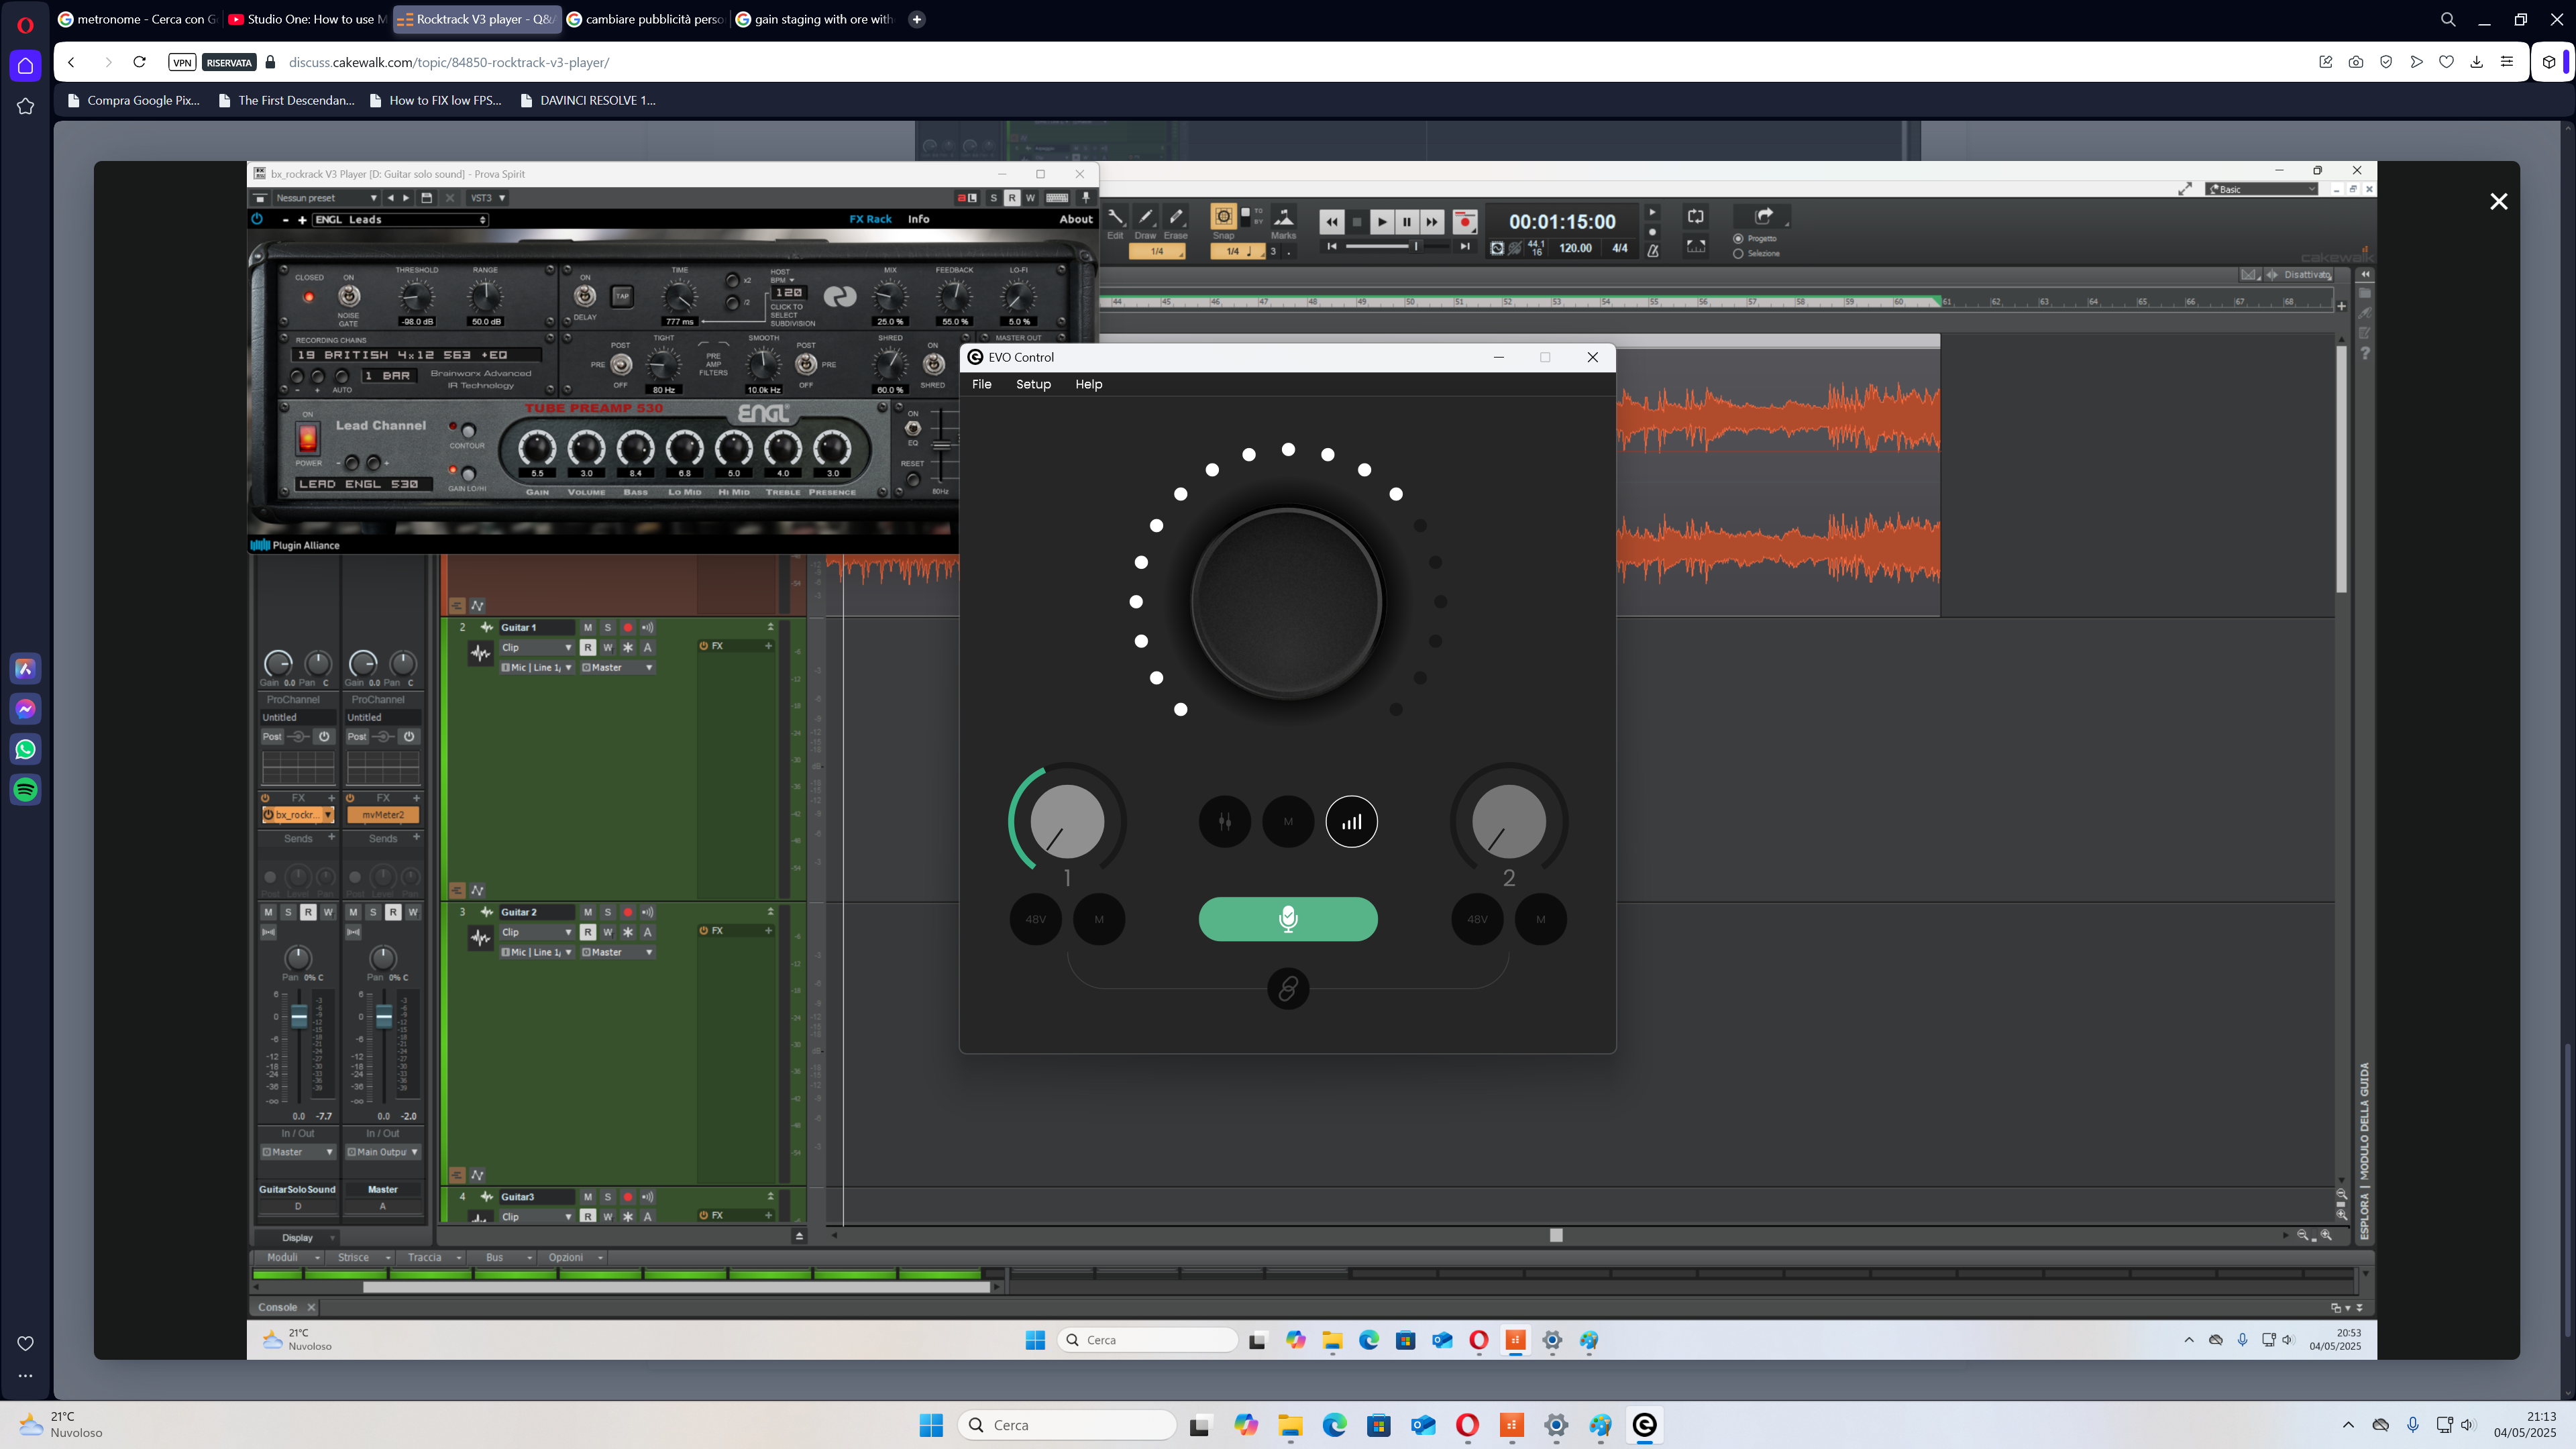Click the VPN button in address bar
Viewport: 2576px width, 1449px height.
[182, 62]
